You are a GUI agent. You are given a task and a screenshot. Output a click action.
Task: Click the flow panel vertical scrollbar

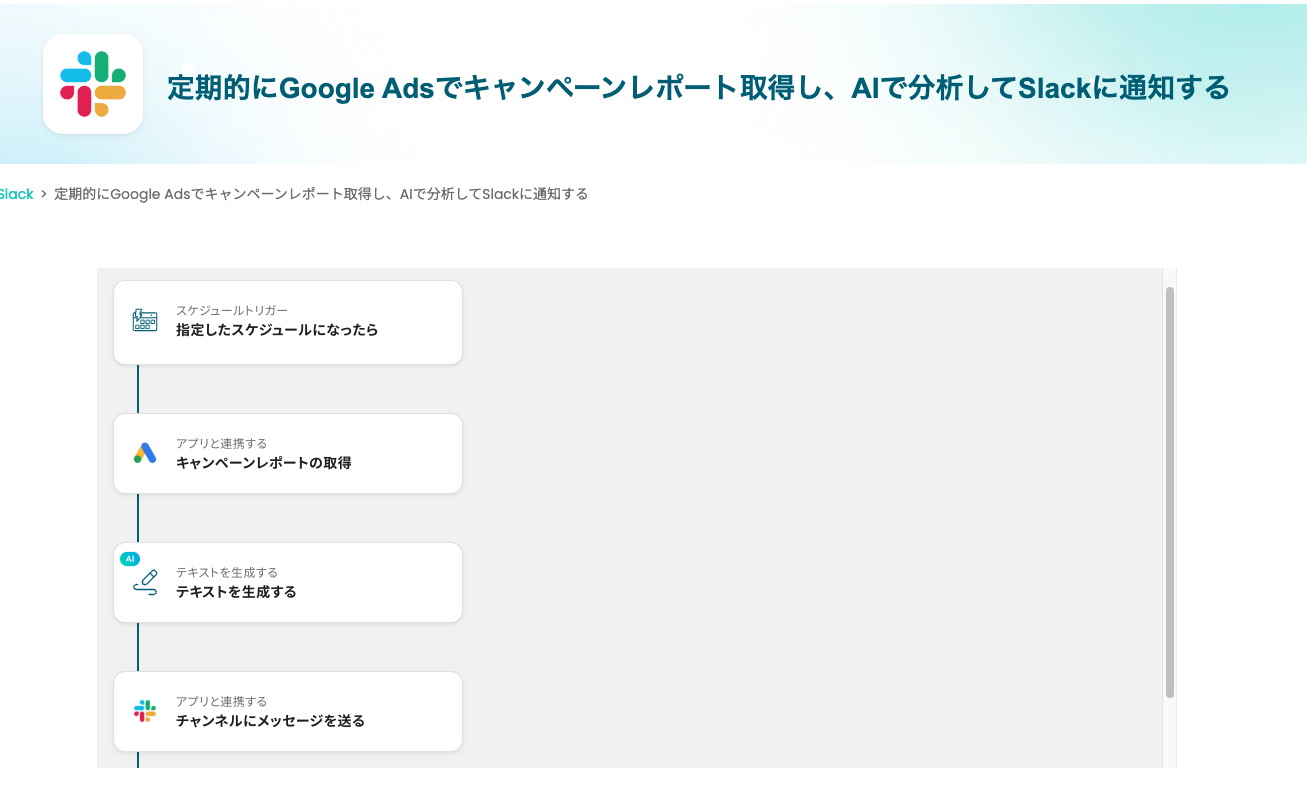coord(1170,490)
